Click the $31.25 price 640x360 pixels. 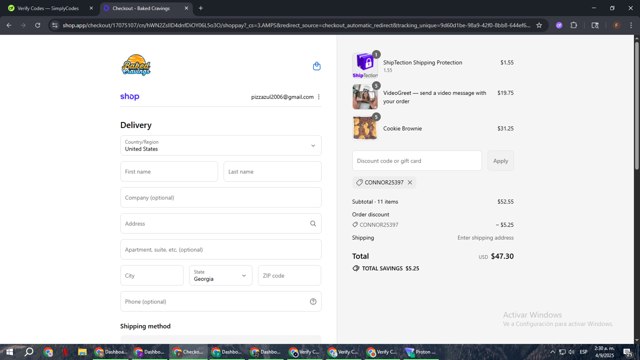(x=505, y=128)
